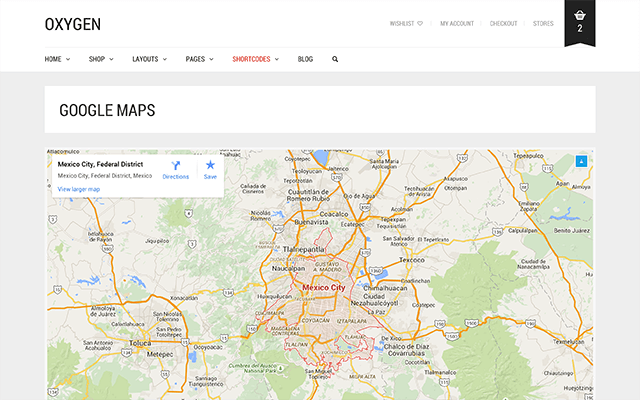
Task: Click the Toluca label on map
Action: tap(140, 343)
